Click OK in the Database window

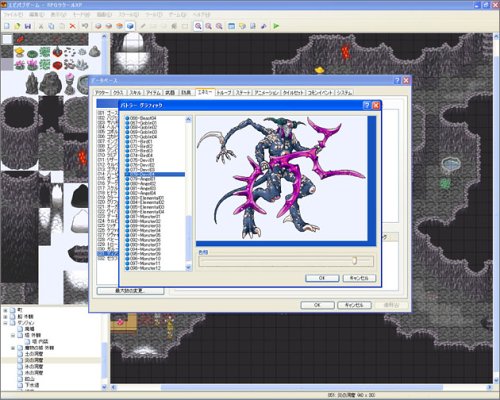pyautogui.click(x=317, y=305)
